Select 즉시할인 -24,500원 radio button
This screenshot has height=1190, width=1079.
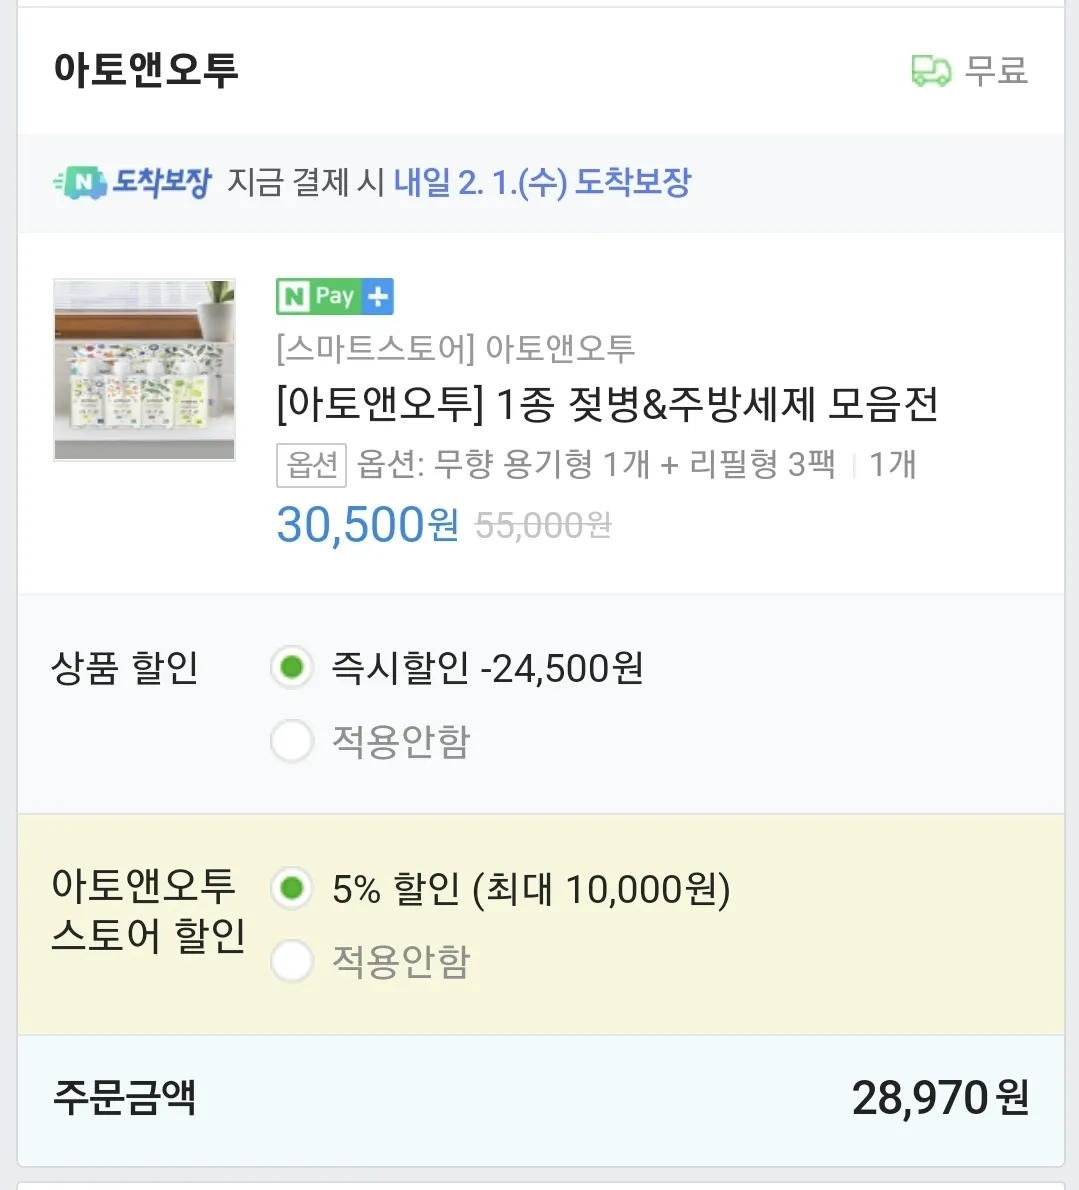[292, 667]
